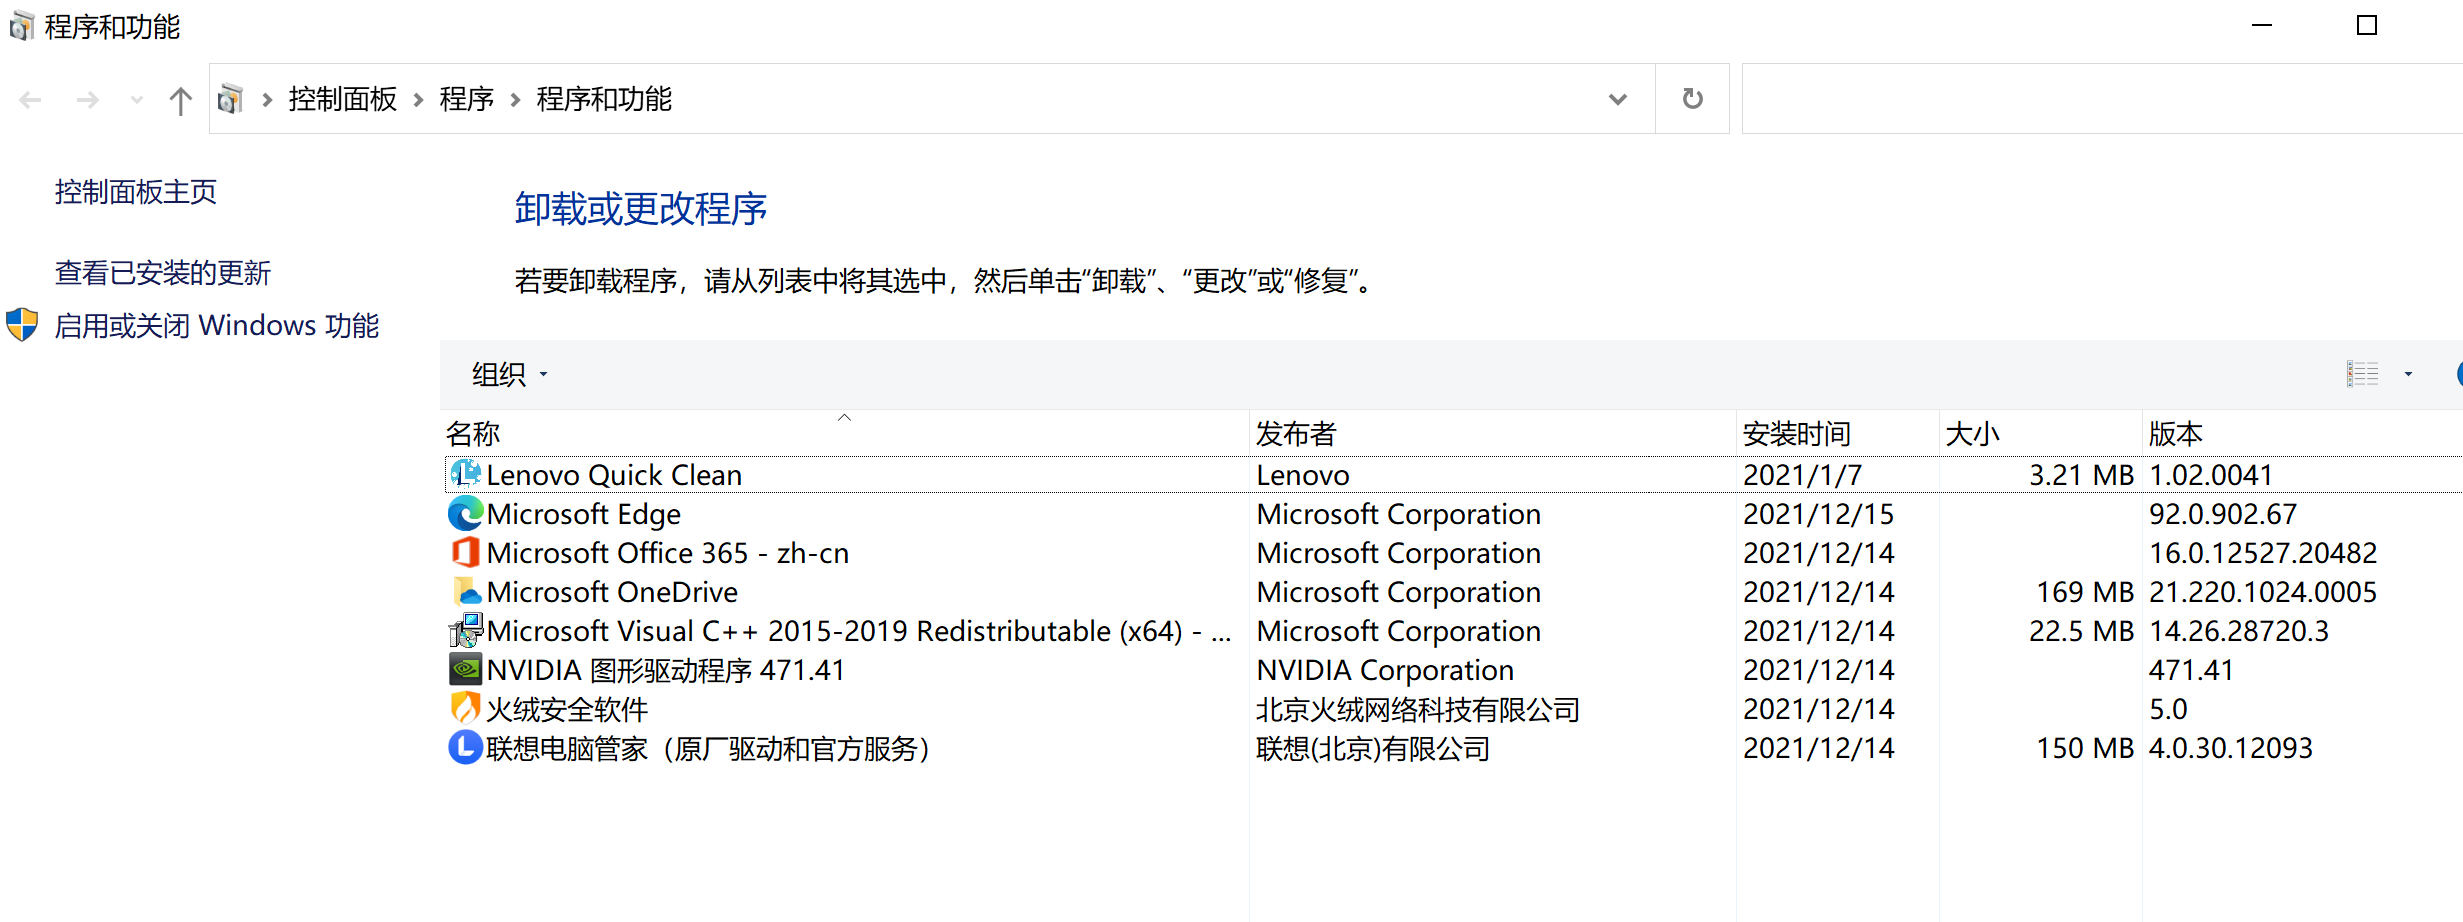Click the Visual C++ Redistributable installer icon
This screenshot has width=2463, height=922.
pos(465,630)
